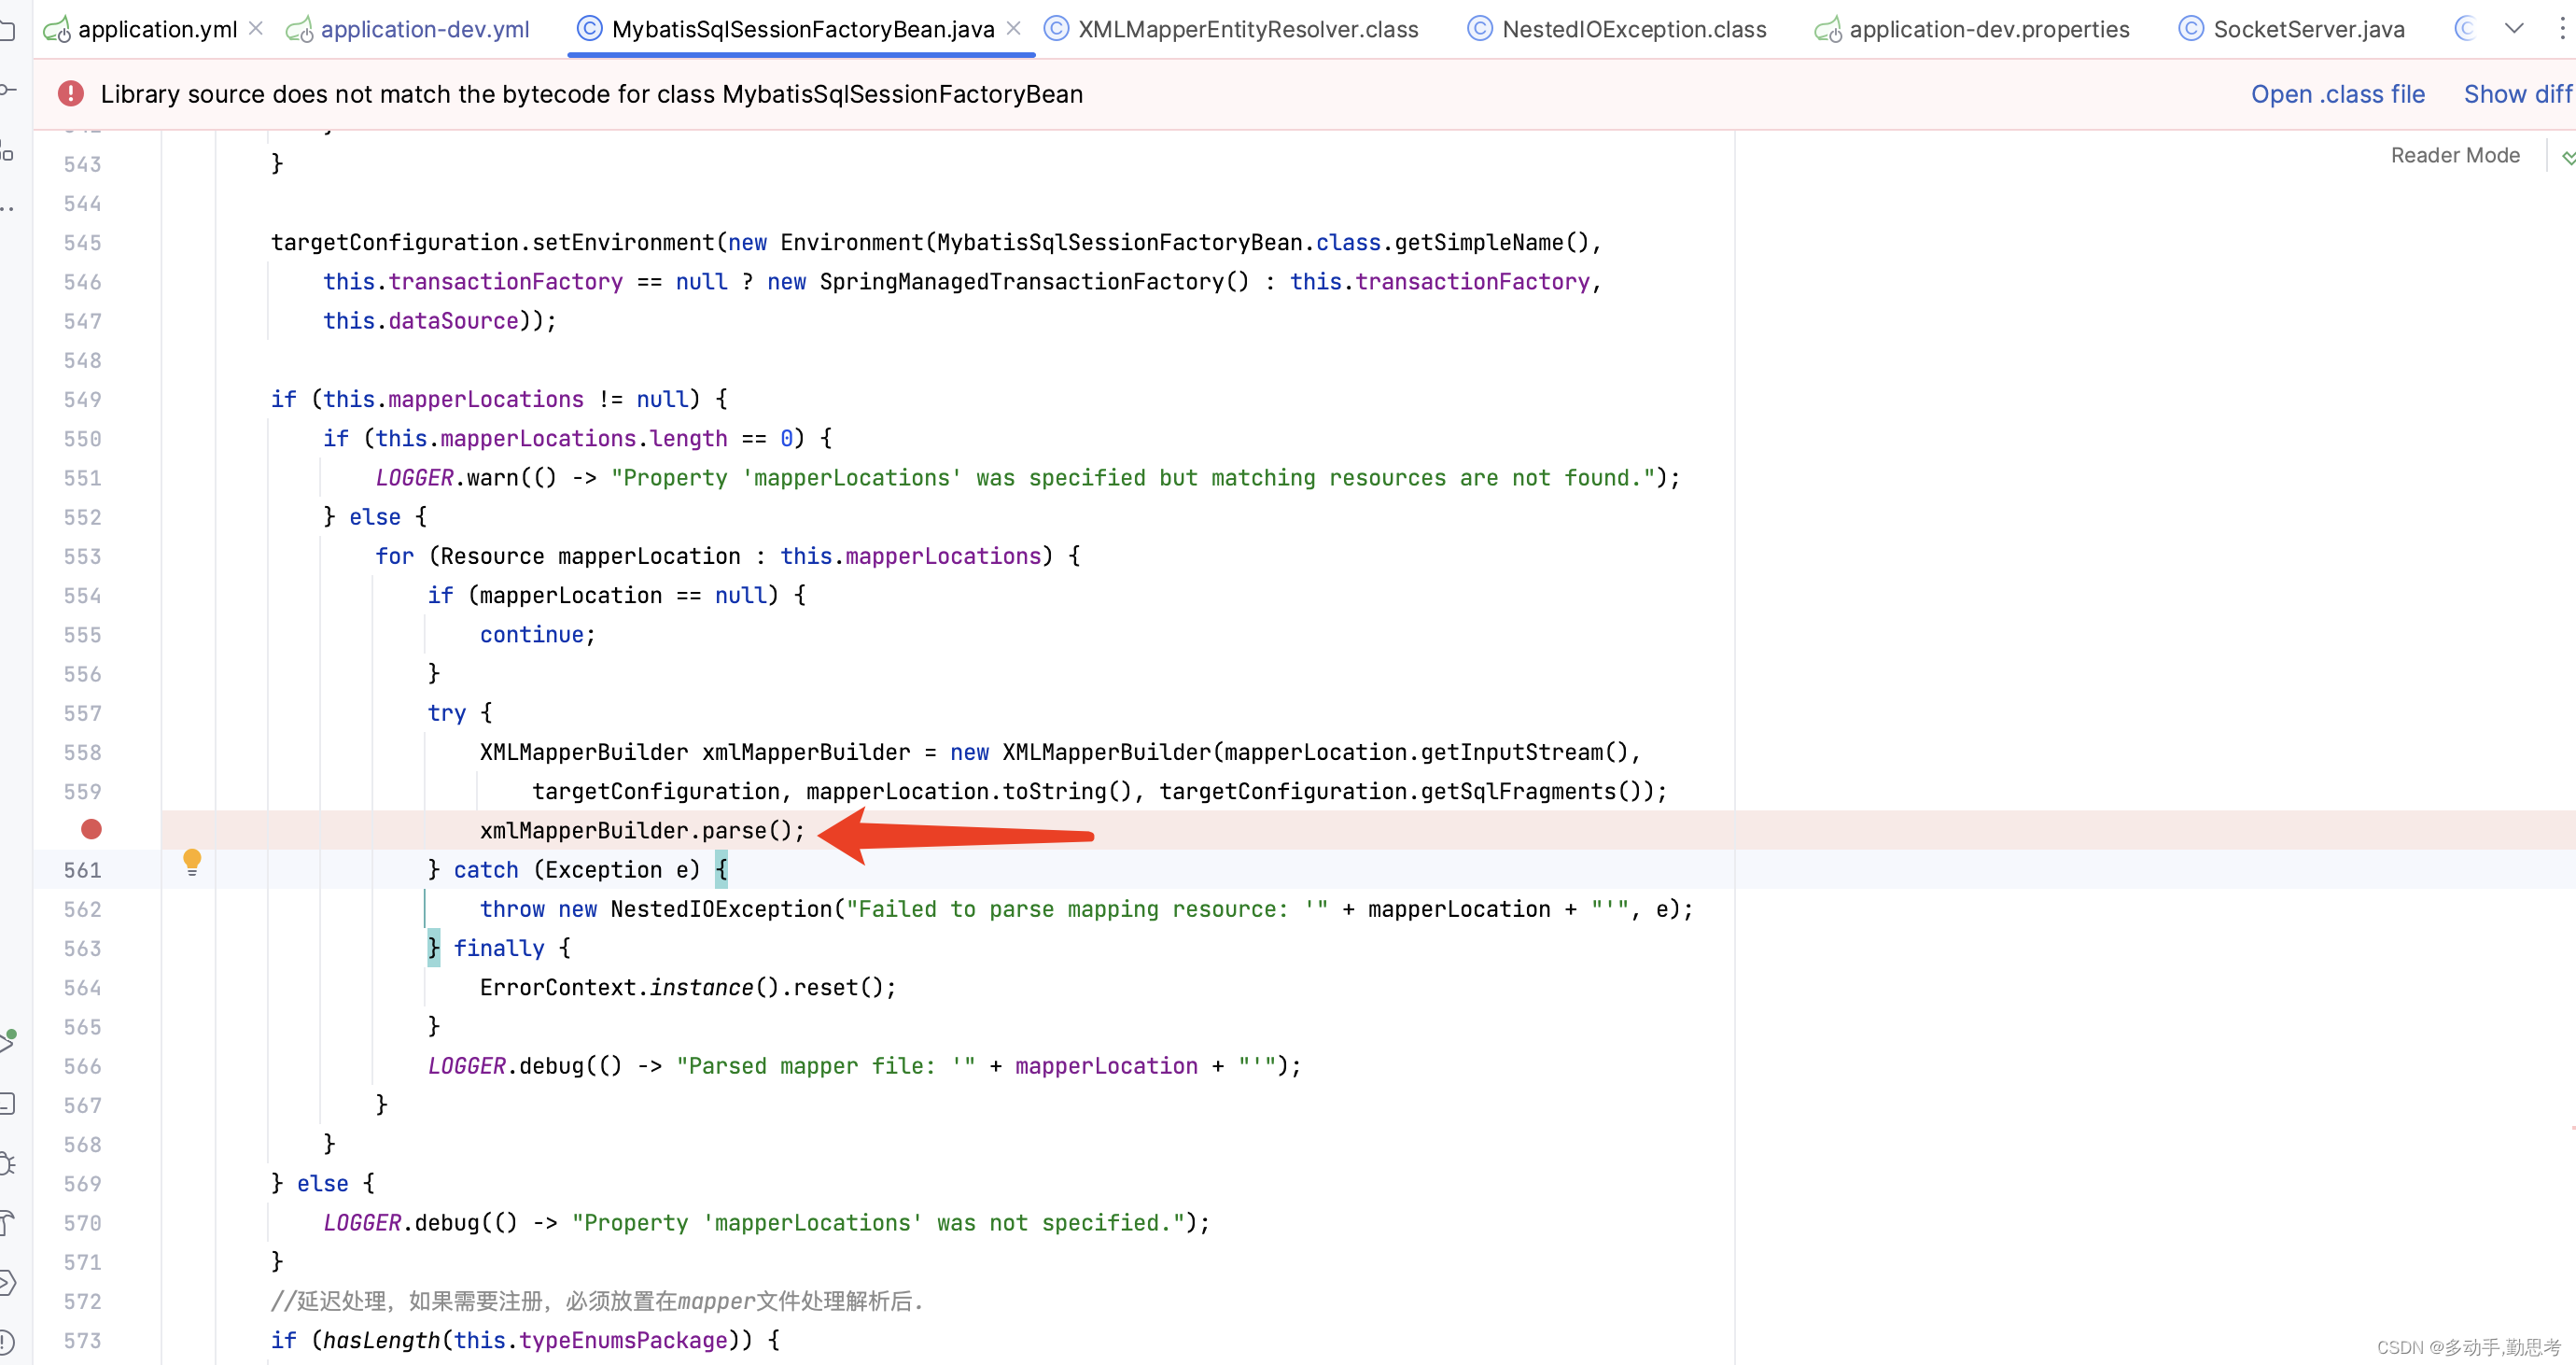Click the error icon in the bytecode mismatch banner
2576x1365 pixels.
[70, 93]
